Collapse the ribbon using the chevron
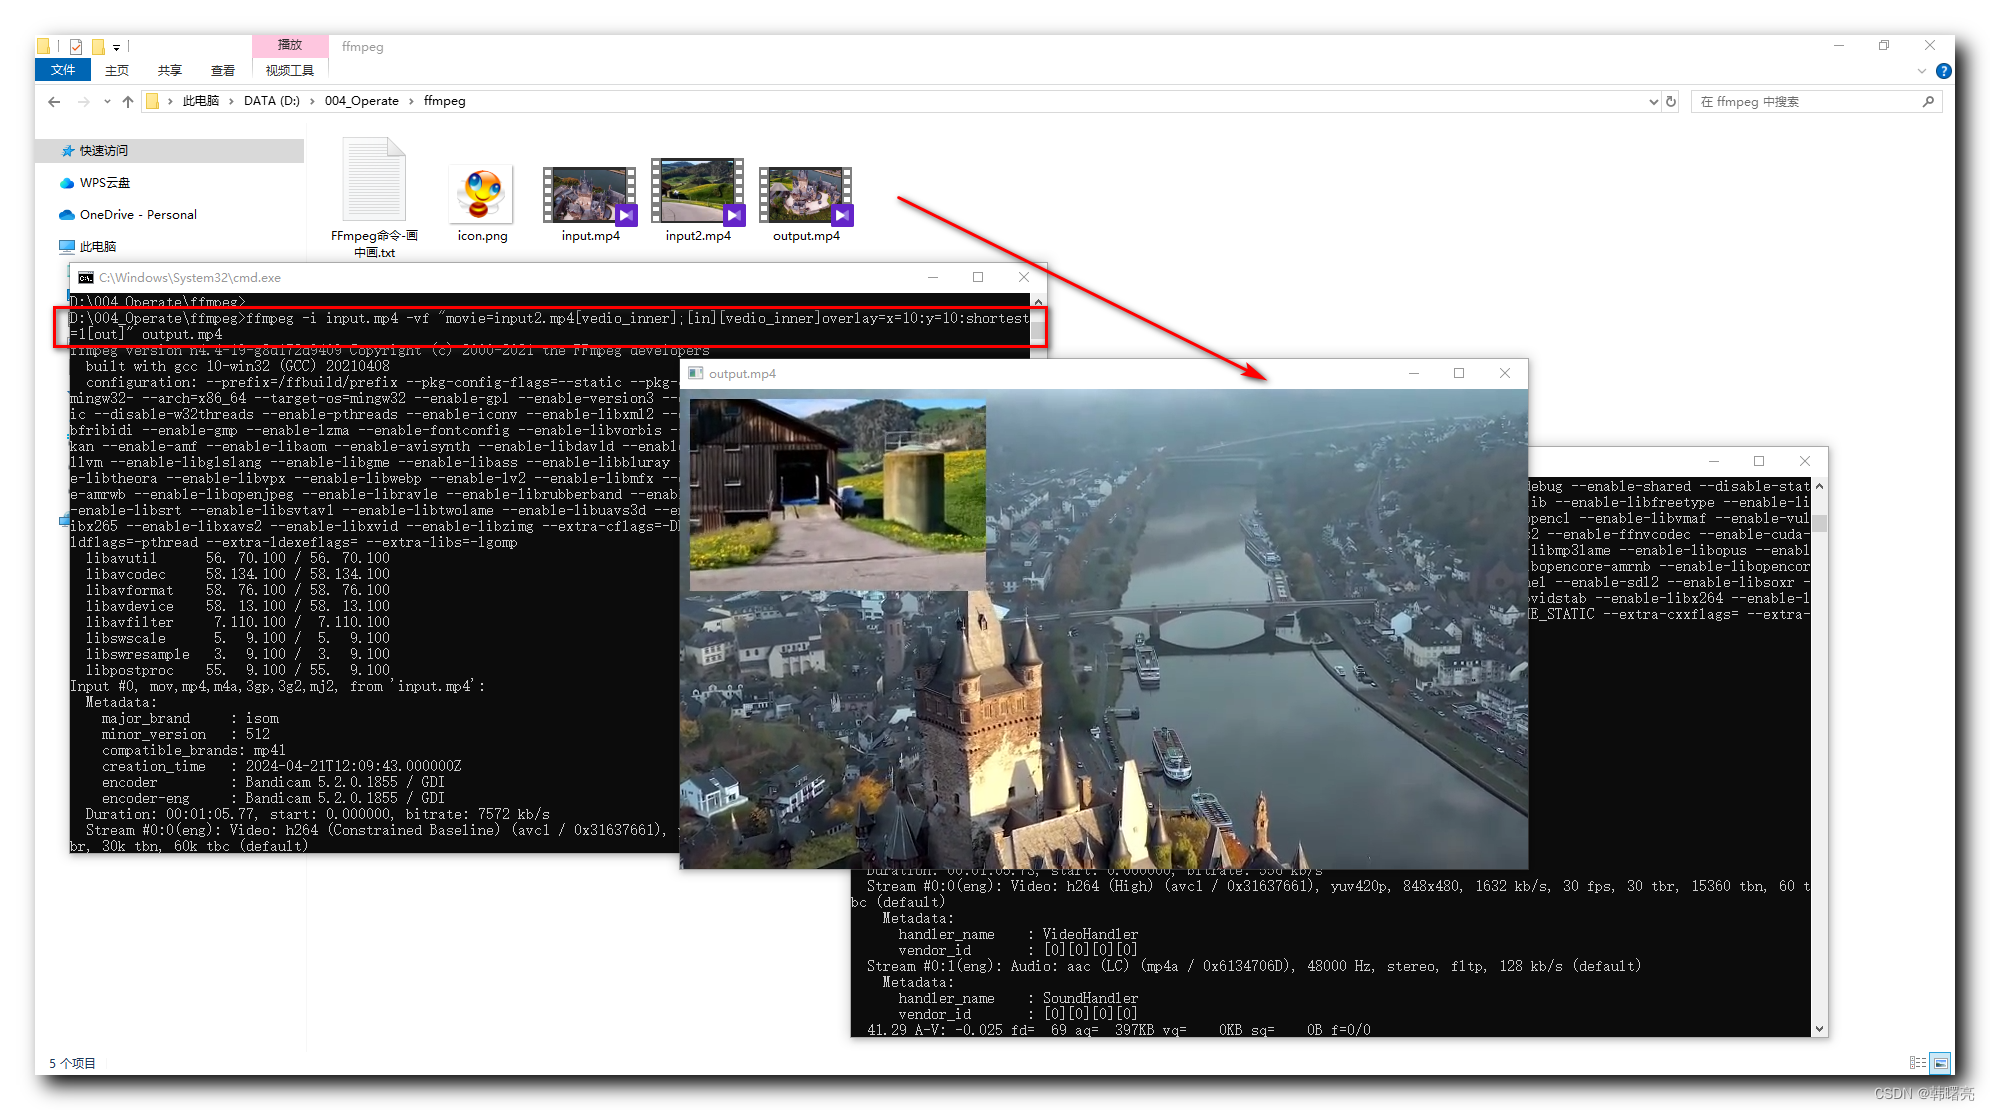 [x=1921, y=71]
